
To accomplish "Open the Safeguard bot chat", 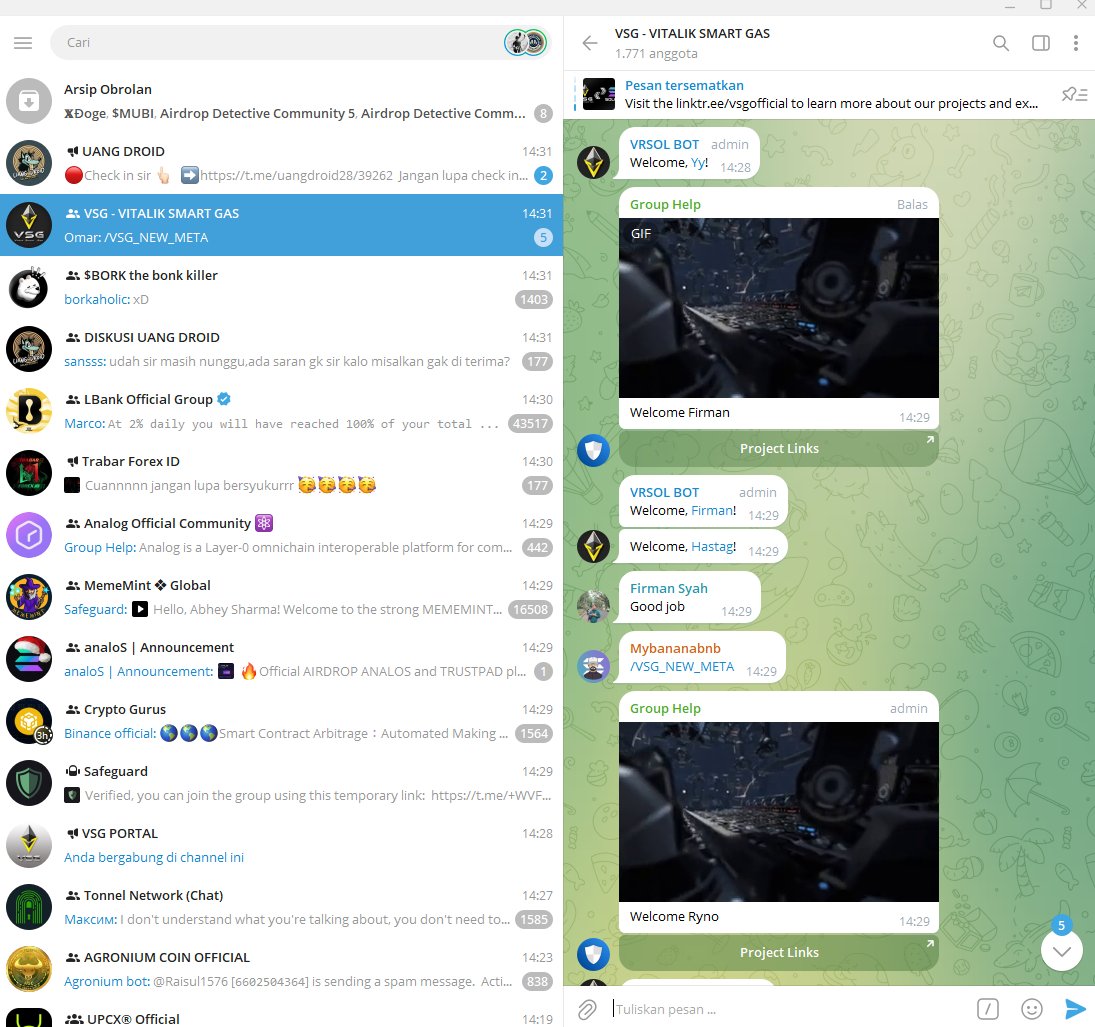I will [281, 783].
